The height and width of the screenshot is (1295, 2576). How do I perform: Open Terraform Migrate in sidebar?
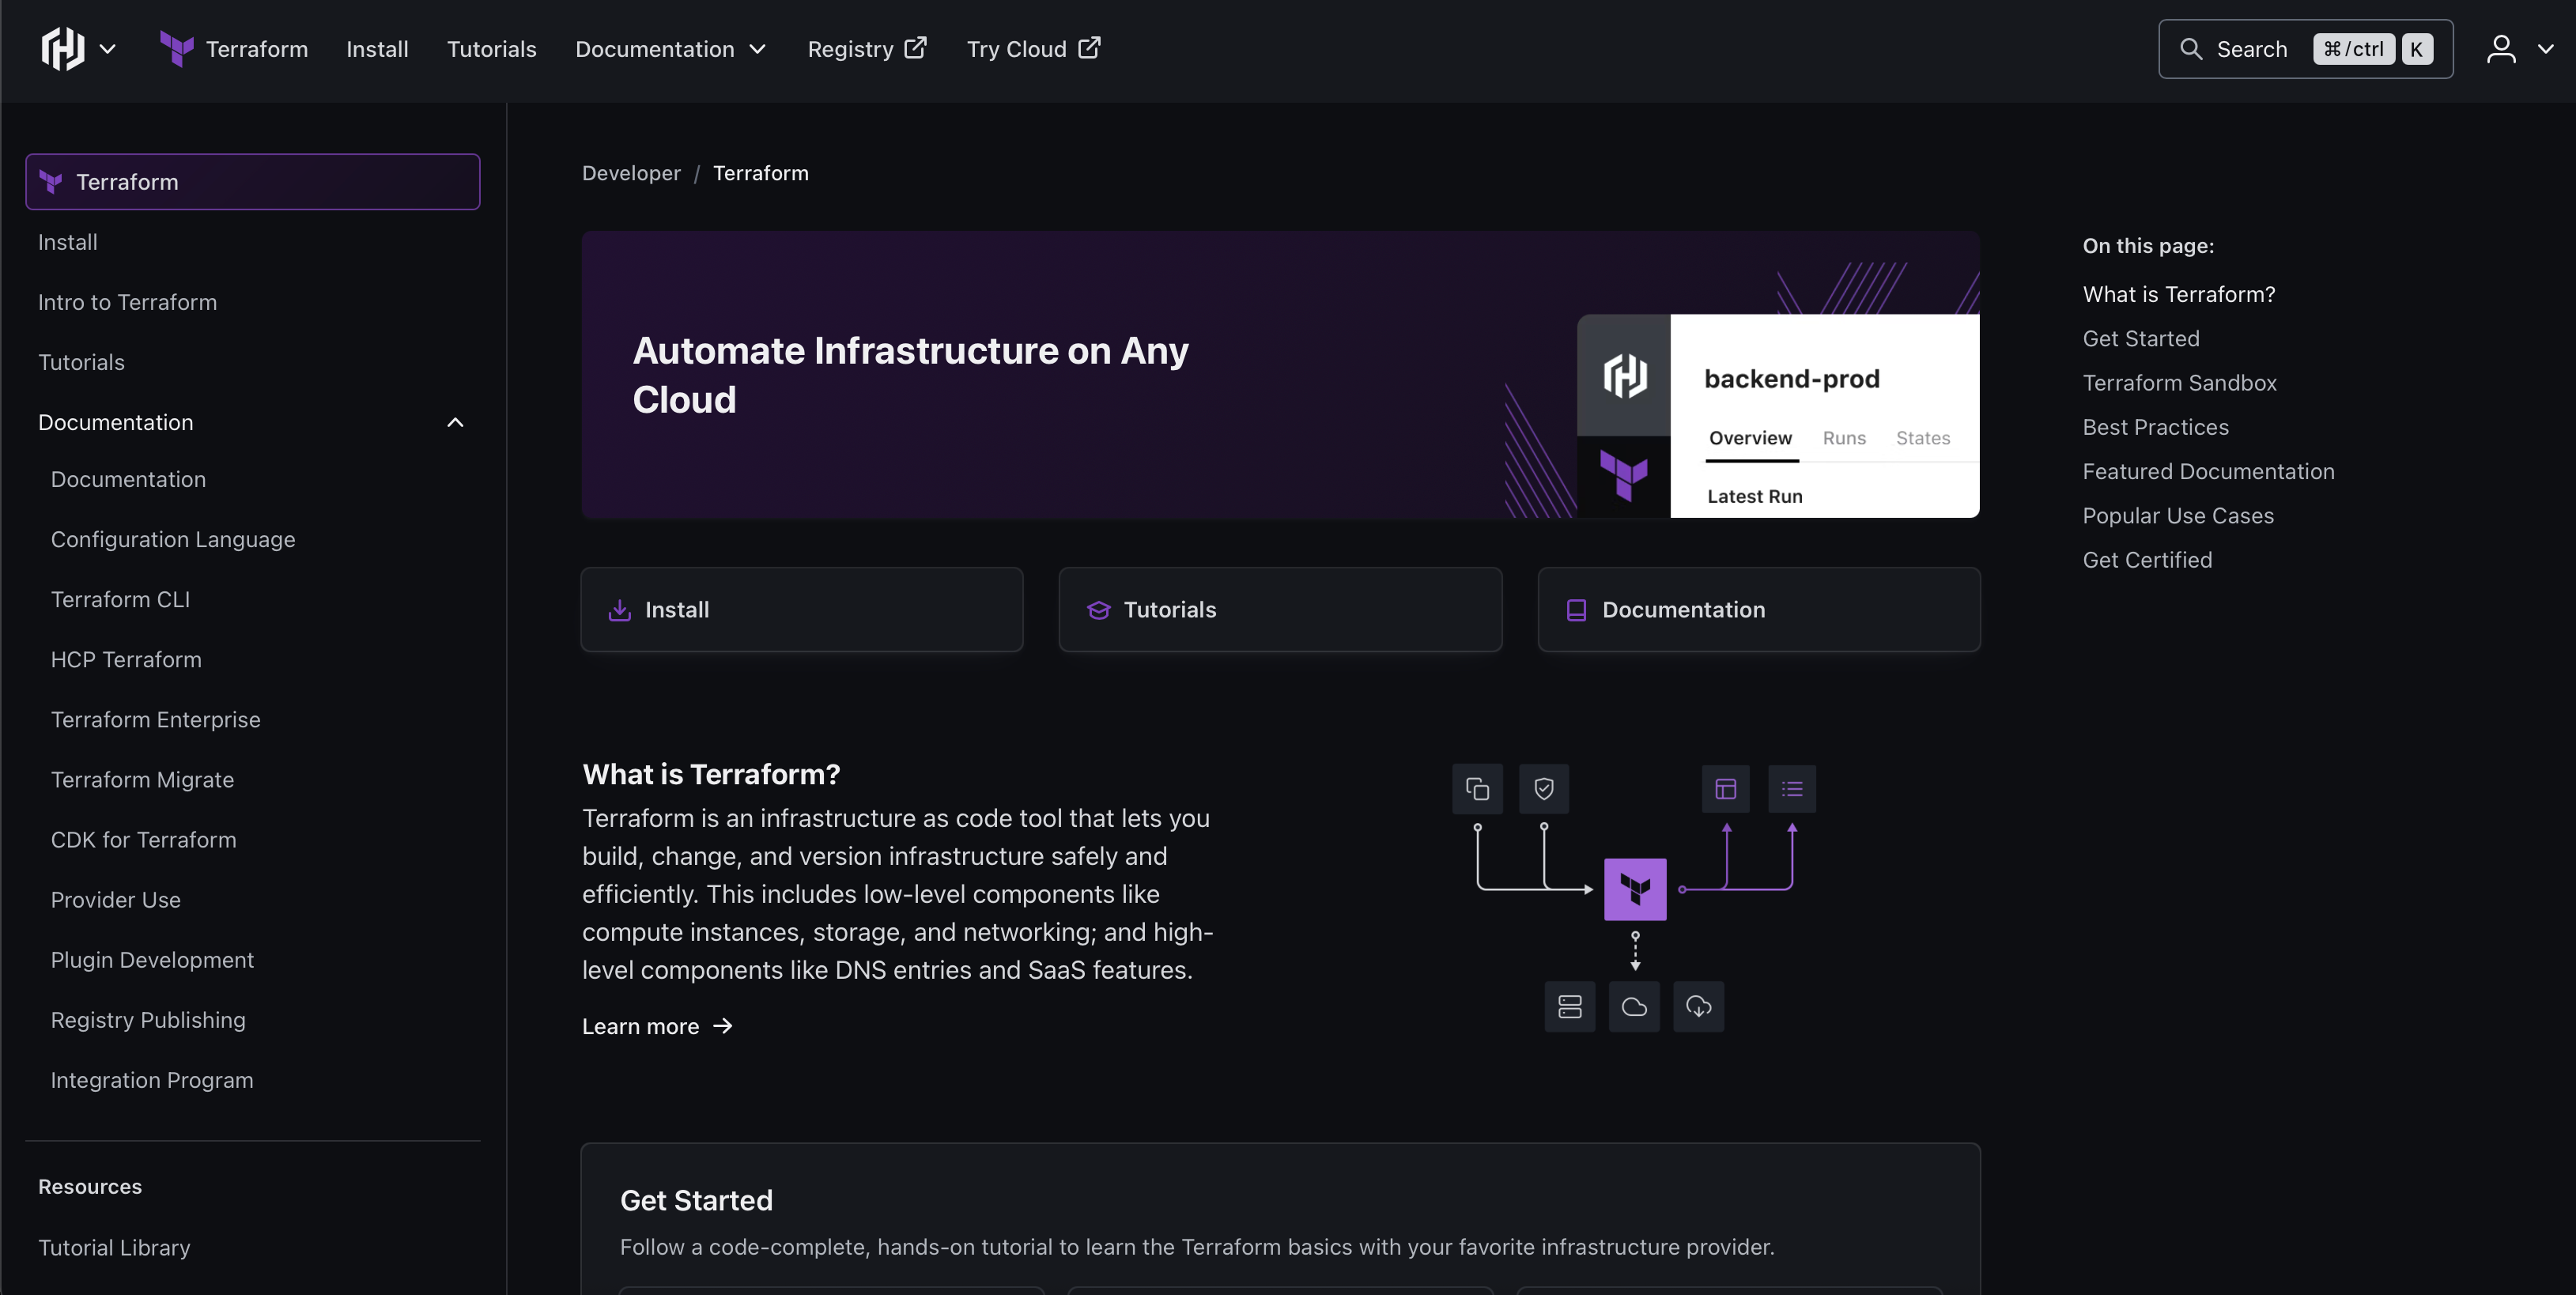click(142, 779)
